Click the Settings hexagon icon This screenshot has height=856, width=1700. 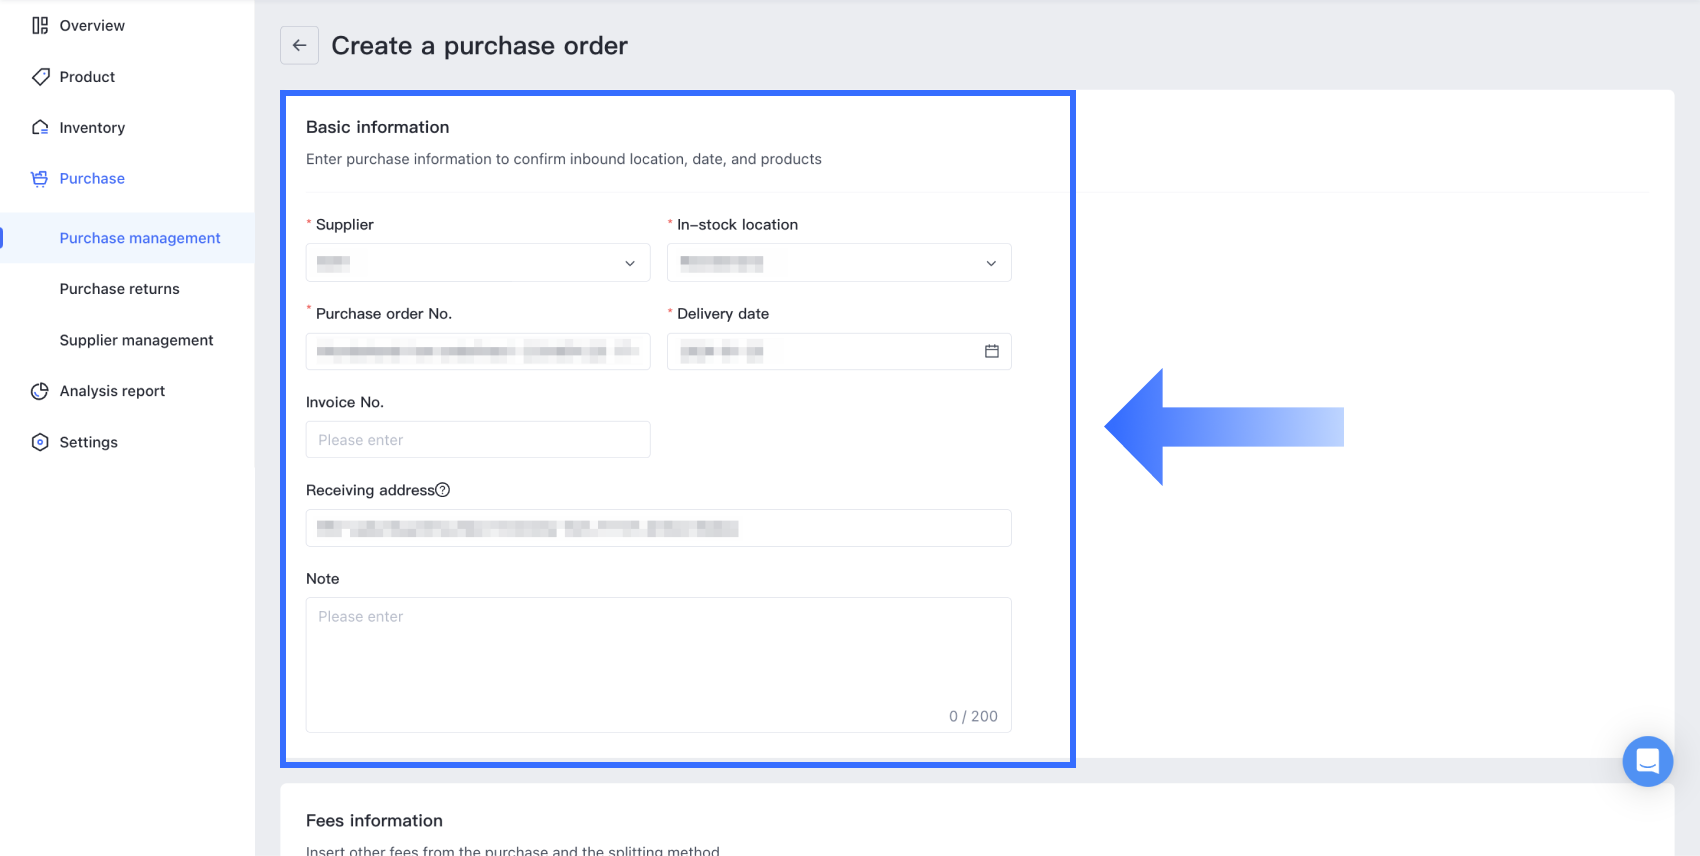[x=40, y=442]
